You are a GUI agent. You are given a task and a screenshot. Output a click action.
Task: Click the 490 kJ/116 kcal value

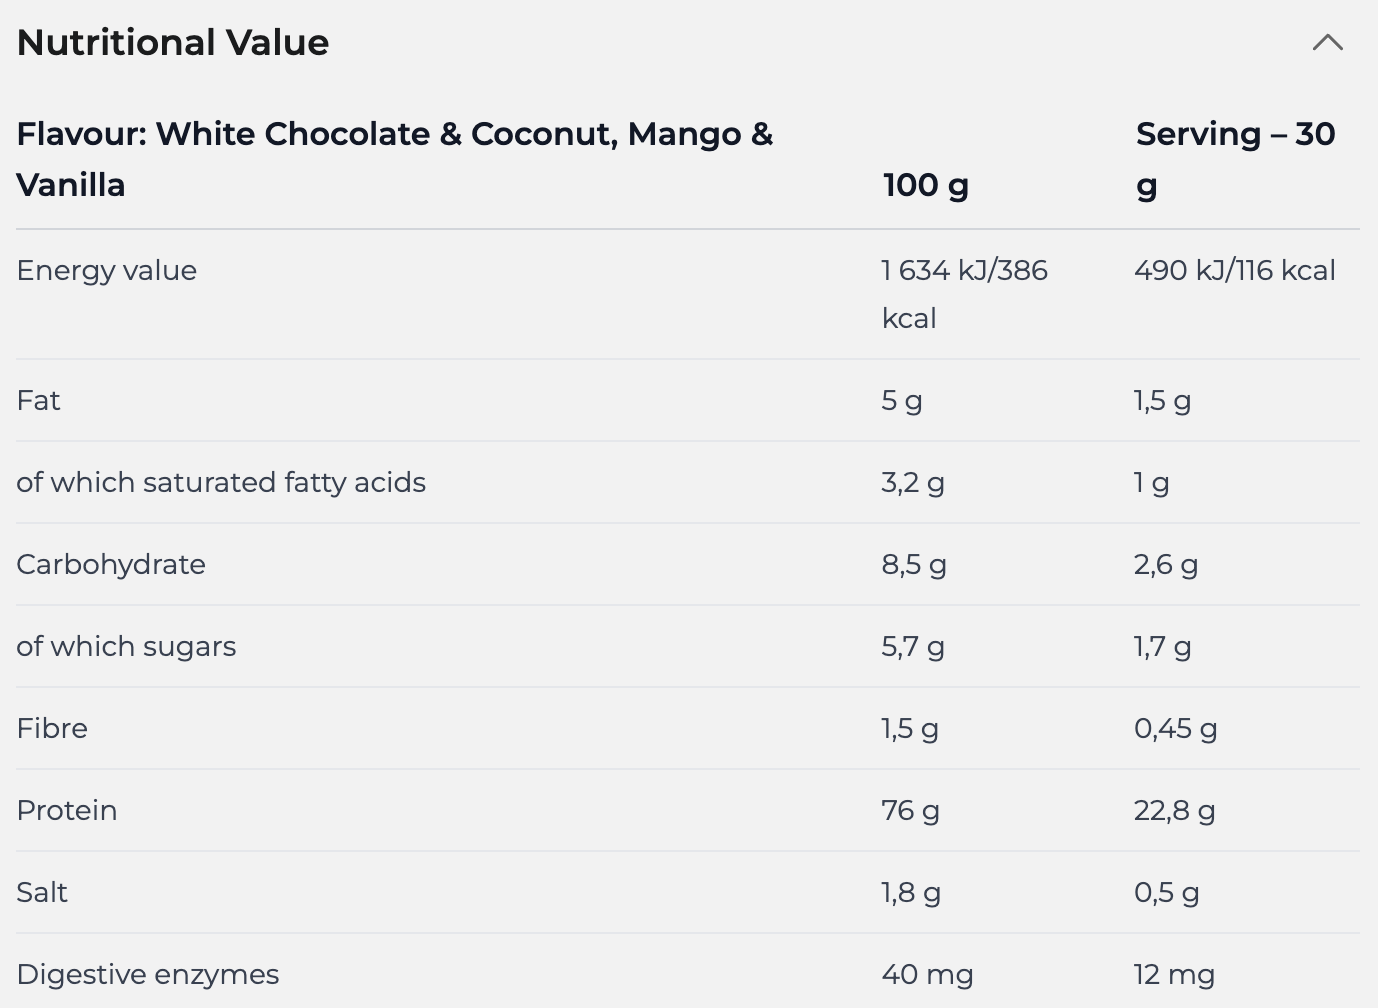(x=1234, y=270)
